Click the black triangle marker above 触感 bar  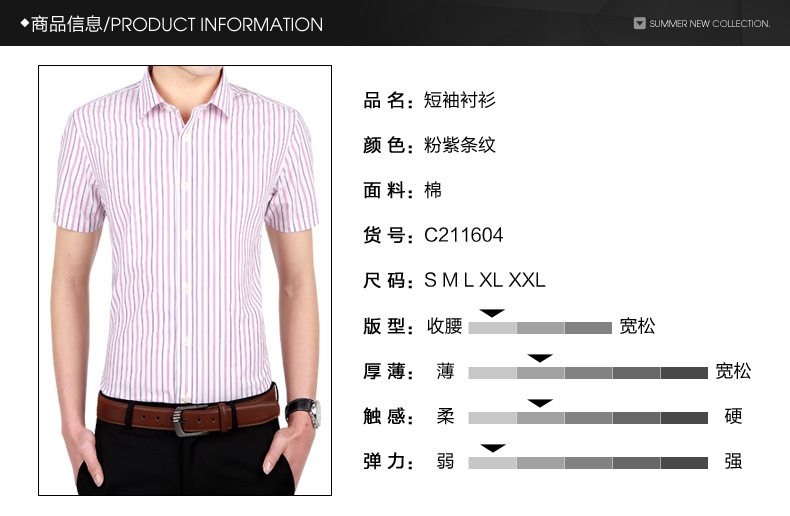[x=540, y=403]
